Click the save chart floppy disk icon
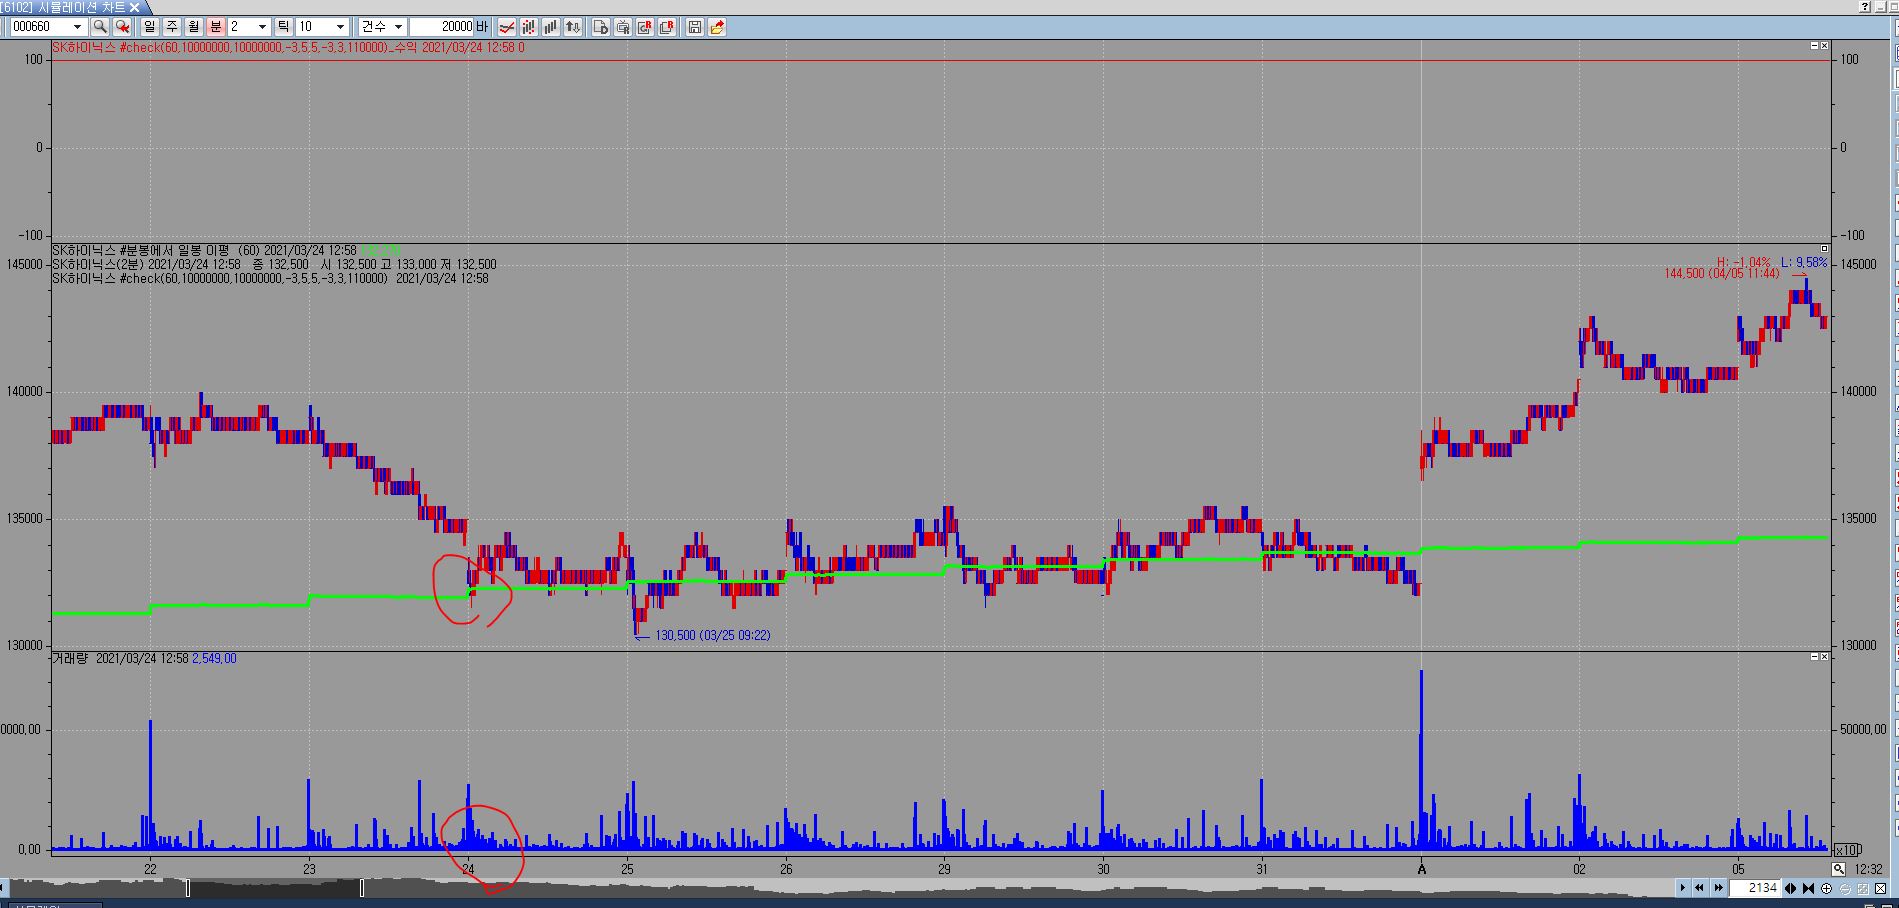The width and height of the screenshot is (1899, 908). (695, 27)
